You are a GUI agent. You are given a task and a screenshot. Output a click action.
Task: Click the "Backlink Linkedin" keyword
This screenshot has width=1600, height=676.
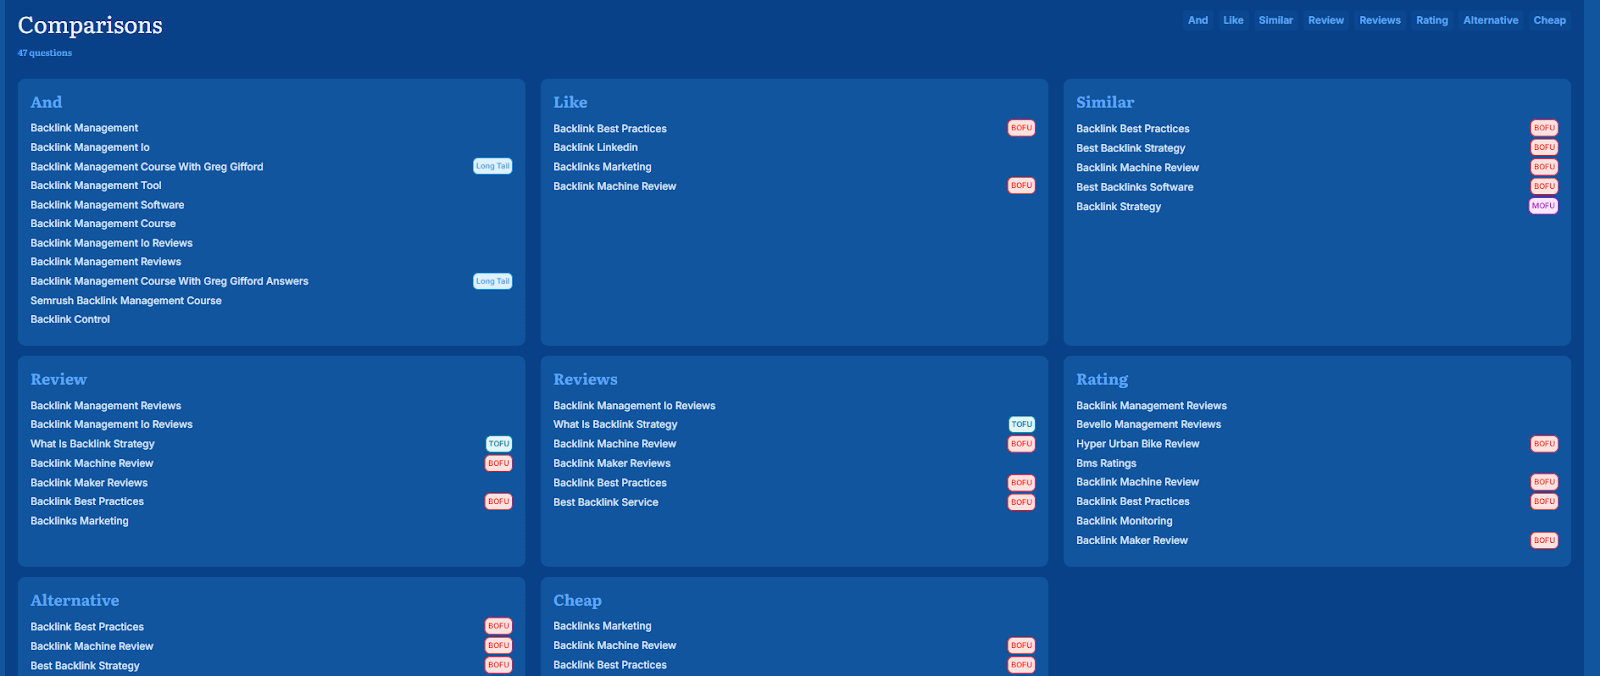pos(595,147)
